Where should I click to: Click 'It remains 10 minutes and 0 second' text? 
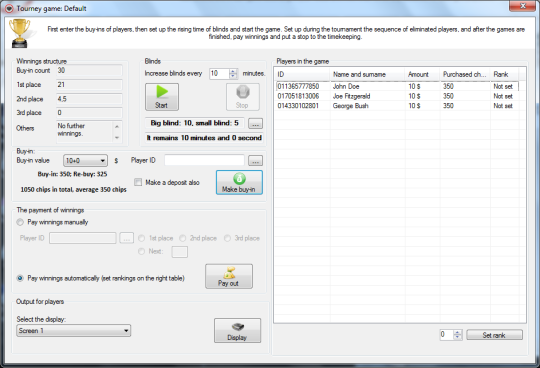[204, 138]
